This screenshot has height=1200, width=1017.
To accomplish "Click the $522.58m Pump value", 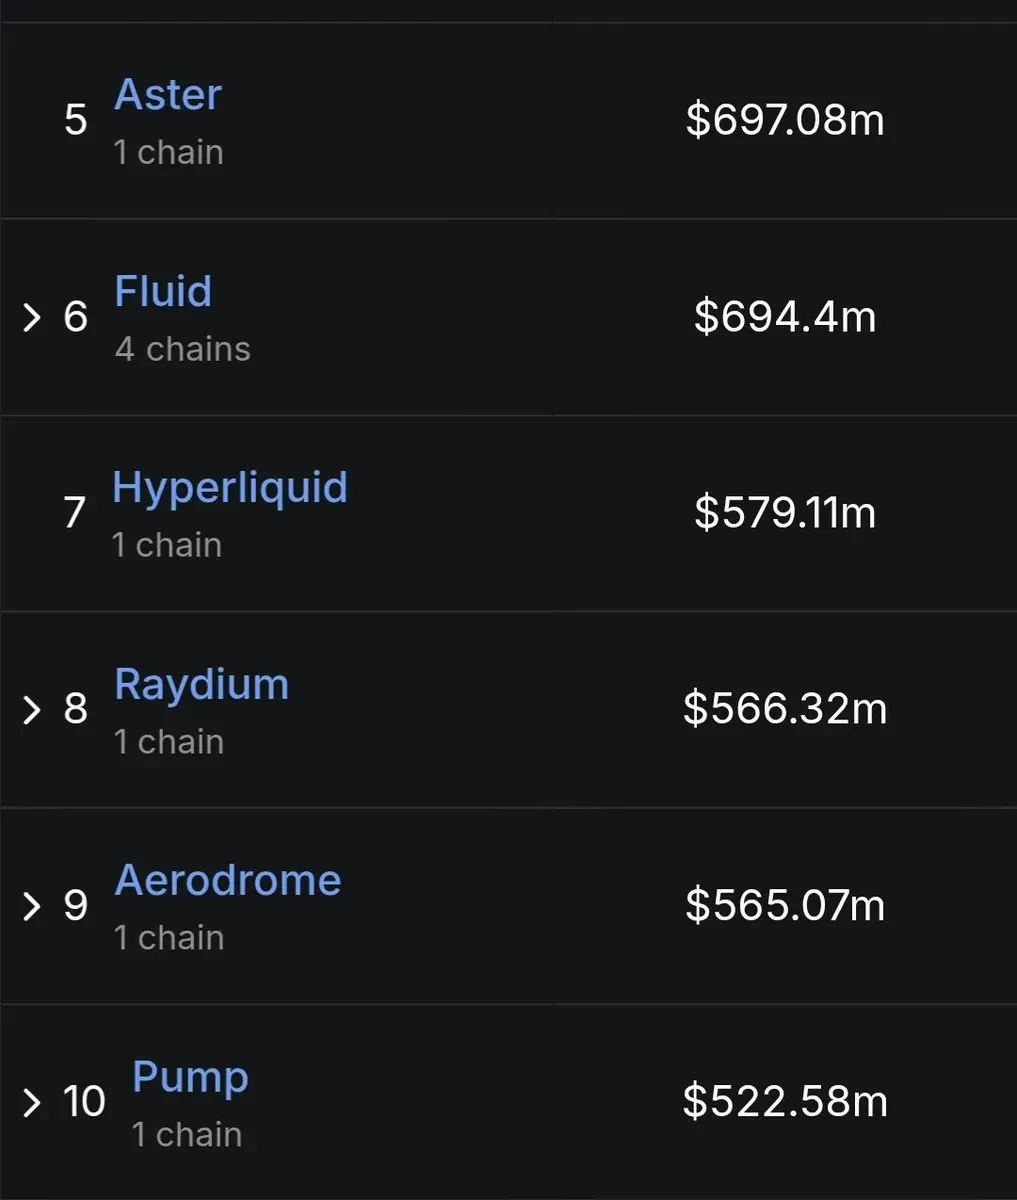I will point(785,1101).
